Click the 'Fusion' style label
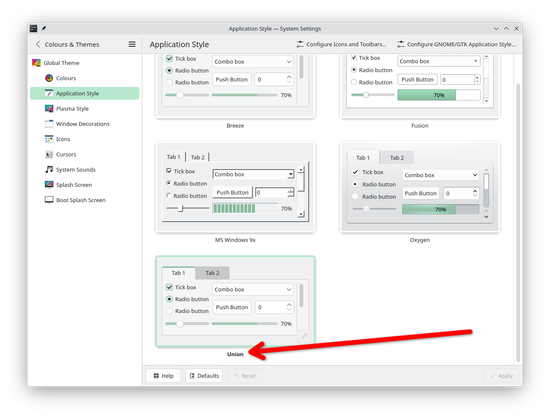The image size is (550, 419). tap(420, 126)
